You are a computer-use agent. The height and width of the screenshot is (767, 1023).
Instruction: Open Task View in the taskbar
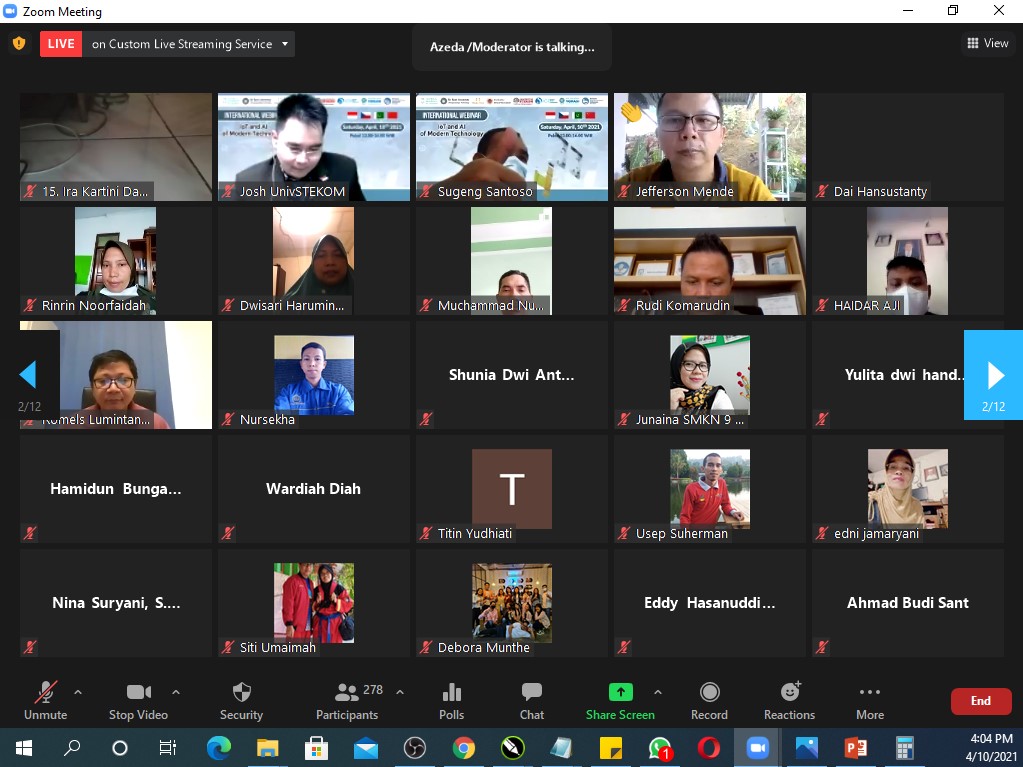pyautogui.click(x=168, y=747)
